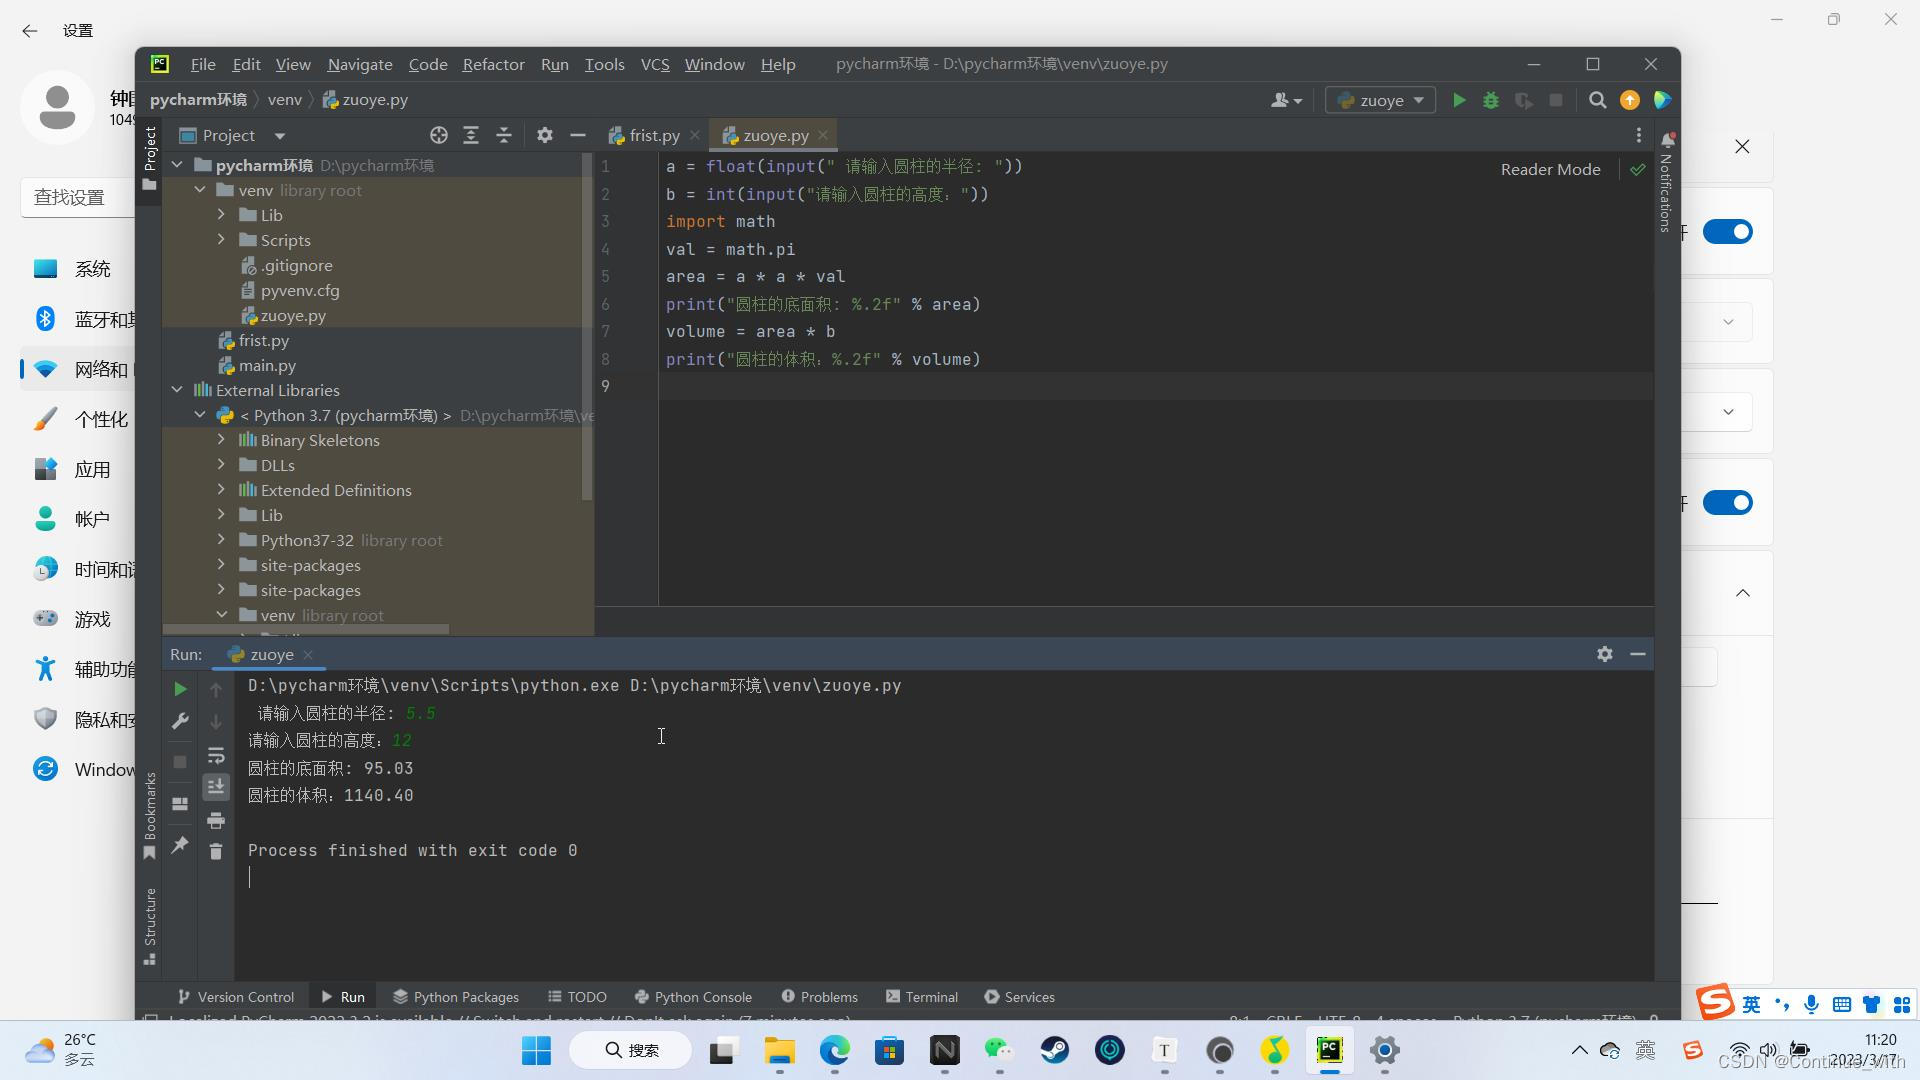
Task: Turn off the upper blue settings switch
Action: [1727, 232]
